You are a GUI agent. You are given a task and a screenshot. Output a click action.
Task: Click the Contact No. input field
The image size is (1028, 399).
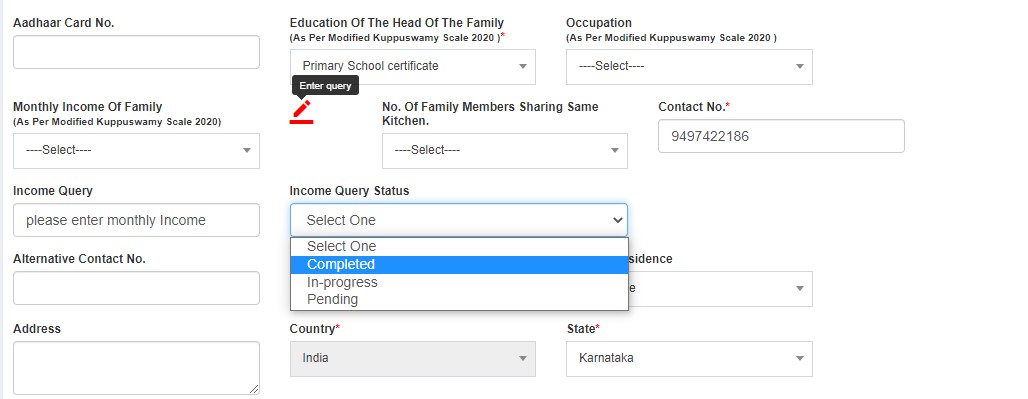coord(781,136)
